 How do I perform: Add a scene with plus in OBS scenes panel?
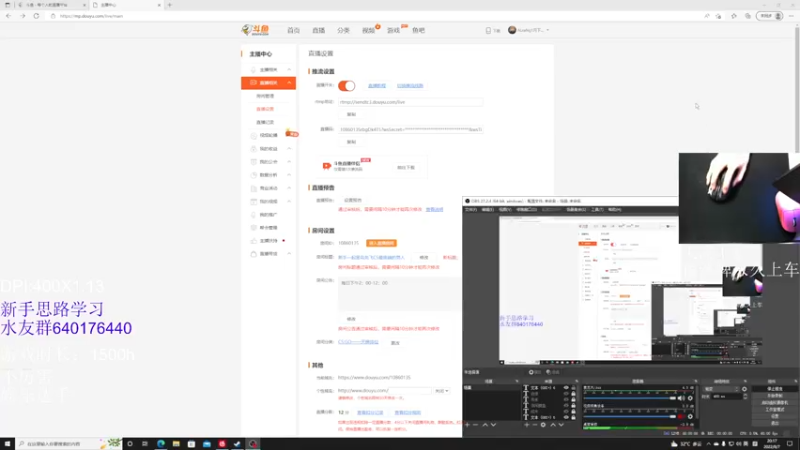click(x=467, y=424)
